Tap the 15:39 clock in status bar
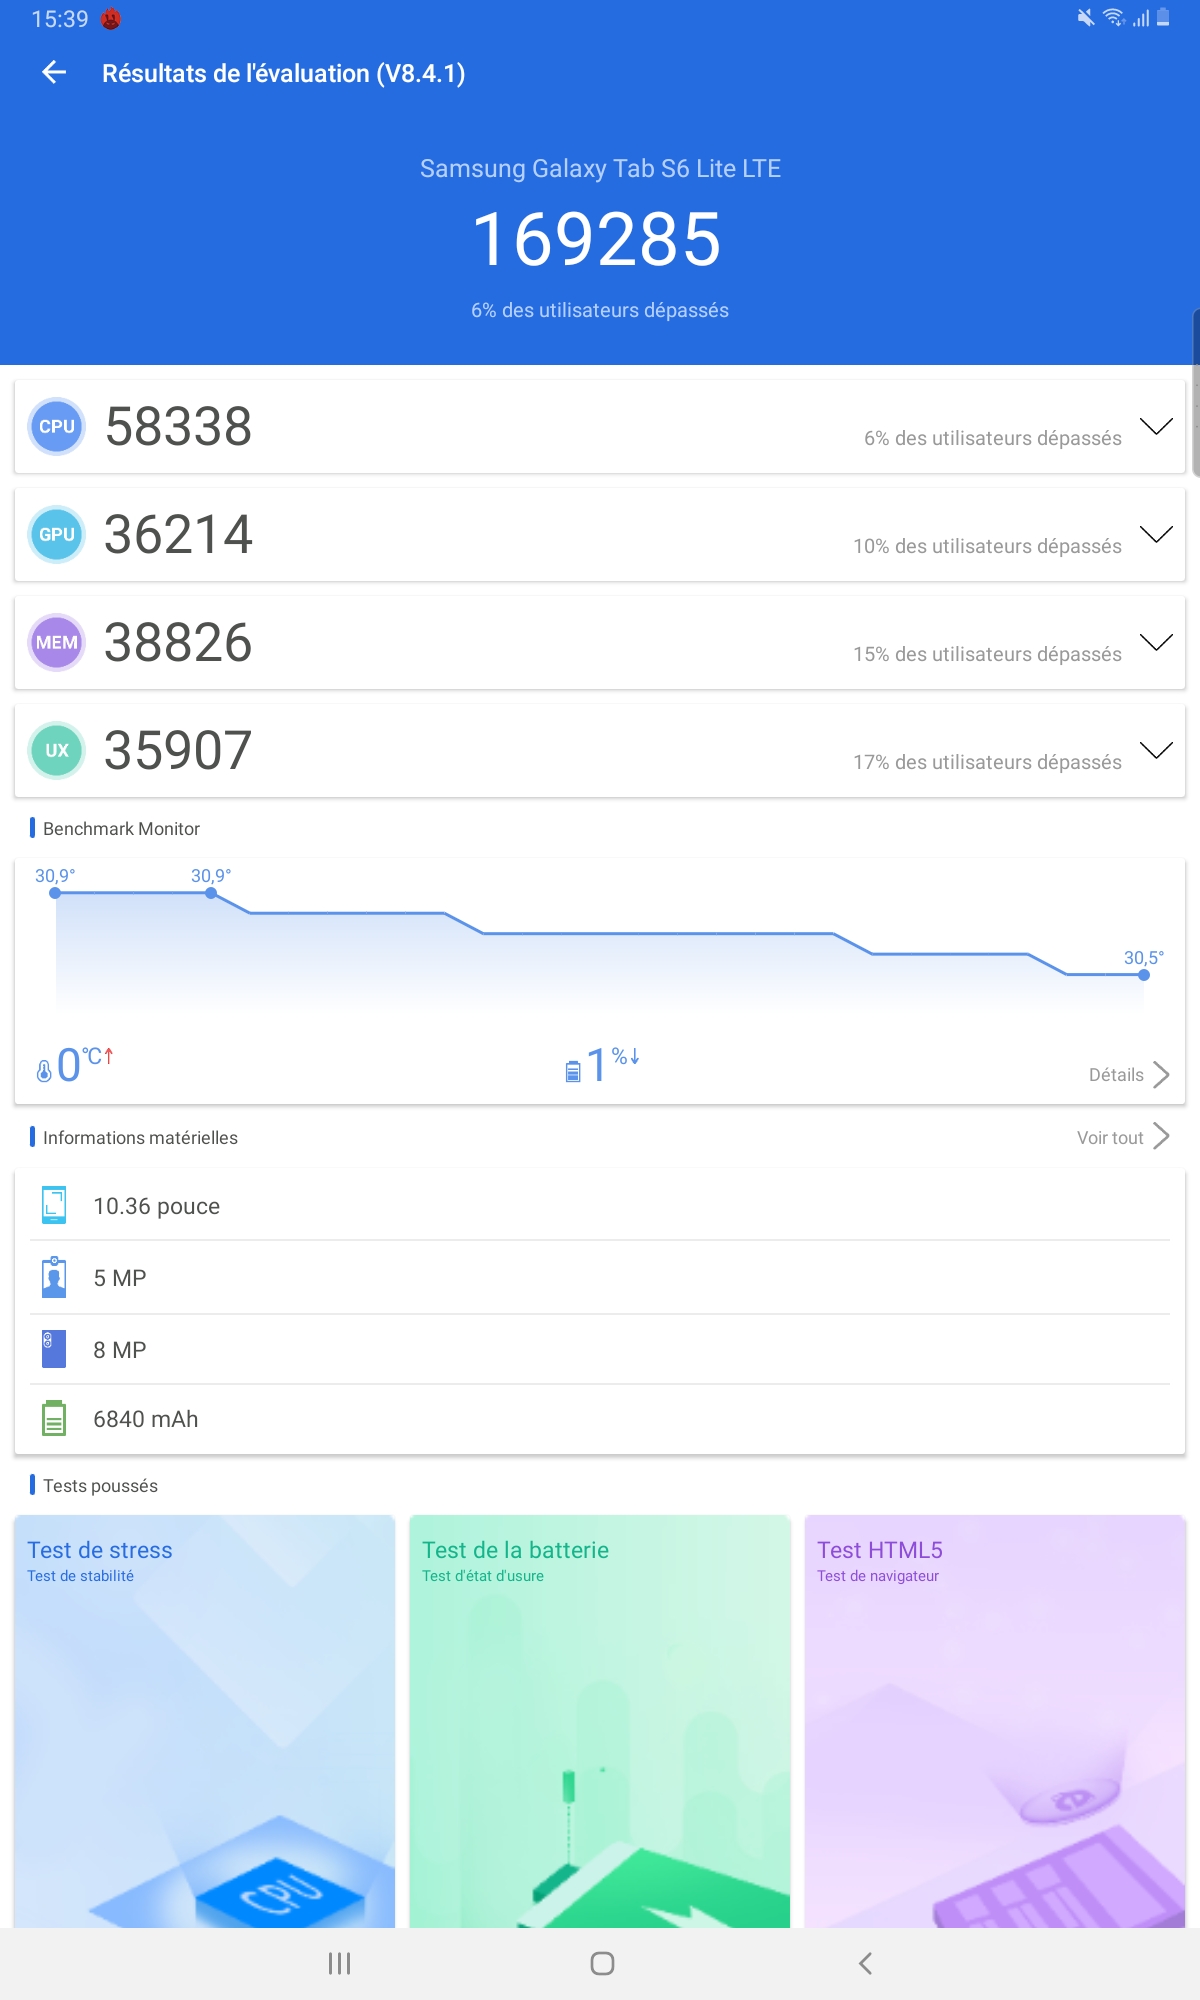Image resolution: width=1200 pixels, height=2000 pixels. coord(60,19)
